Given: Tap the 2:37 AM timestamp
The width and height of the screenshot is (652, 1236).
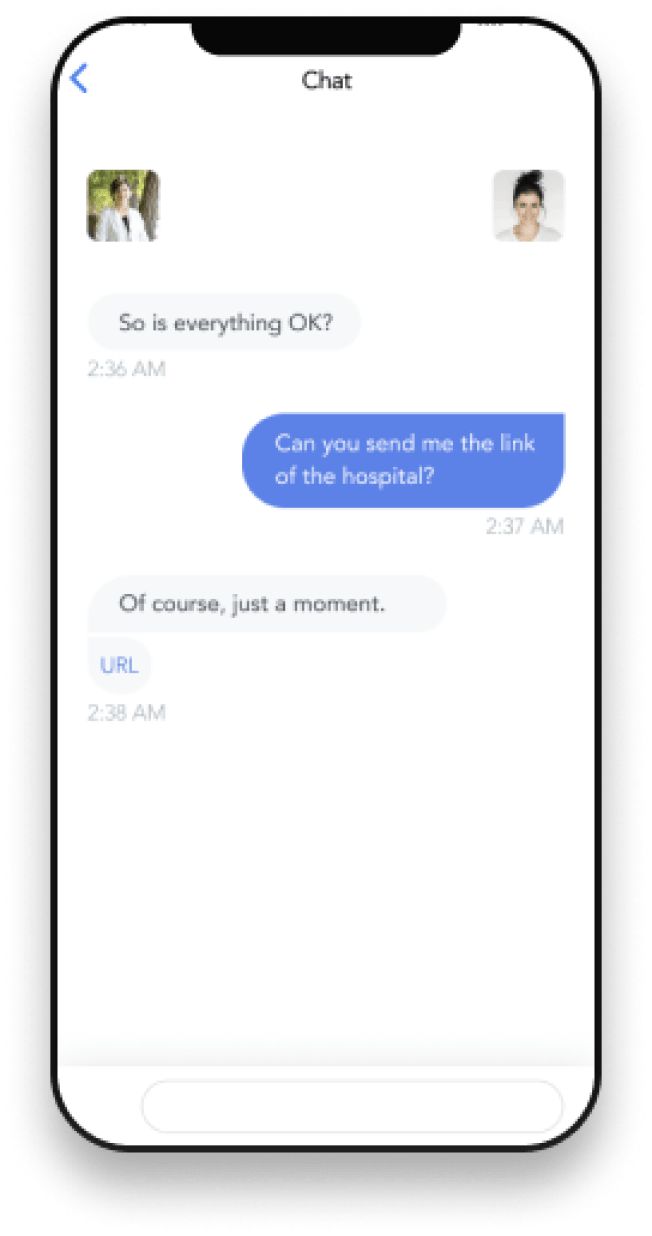Looking at the screenshot, I should pos(525,526).
